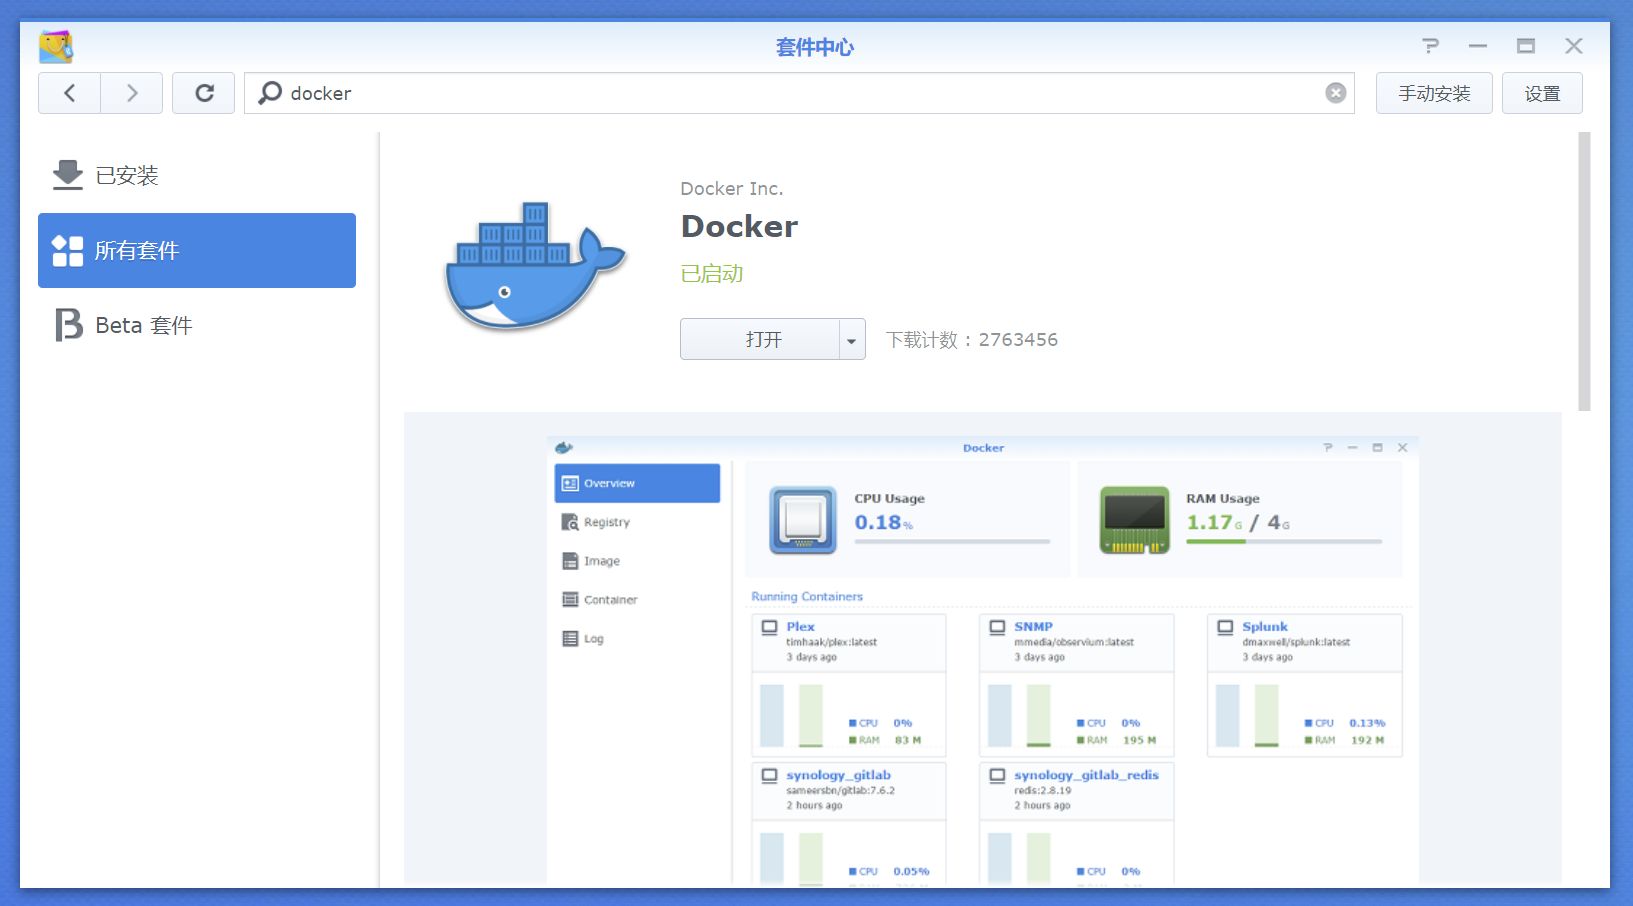
Task: Click the Docker Inc. developer name
Action: coord(732,188)
